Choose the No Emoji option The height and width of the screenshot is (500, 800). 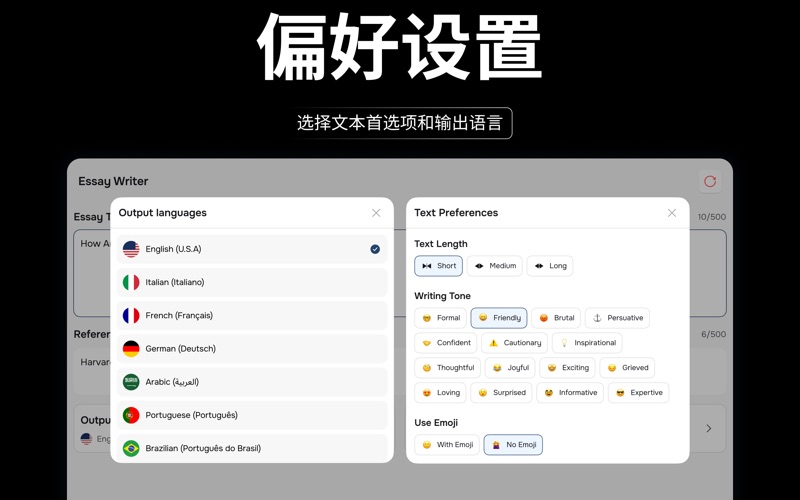(x=513, y=445)
